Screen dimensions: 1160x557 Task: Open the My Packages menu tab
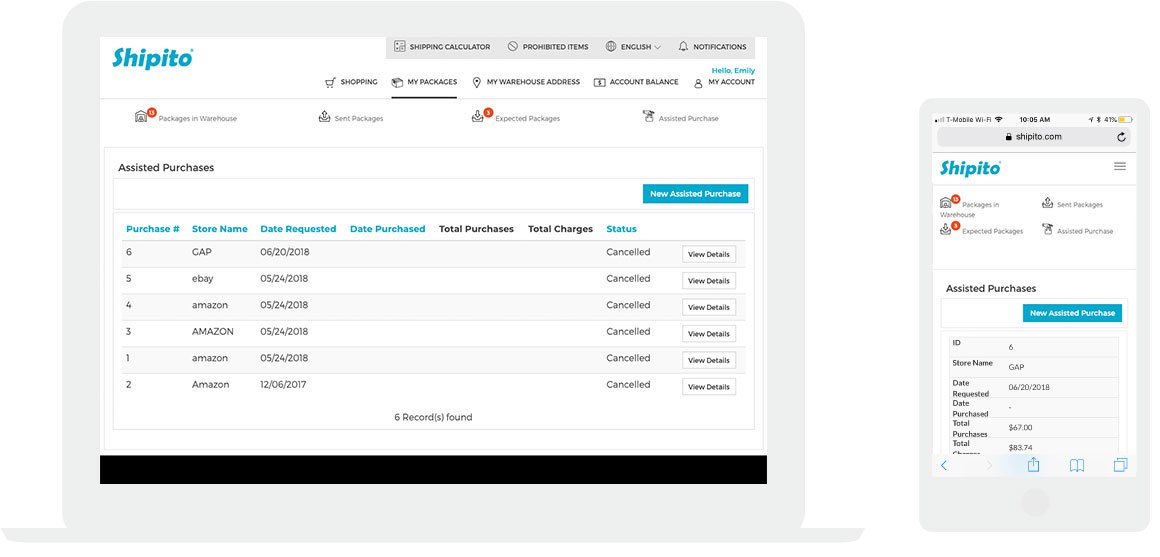coord(424,82)
